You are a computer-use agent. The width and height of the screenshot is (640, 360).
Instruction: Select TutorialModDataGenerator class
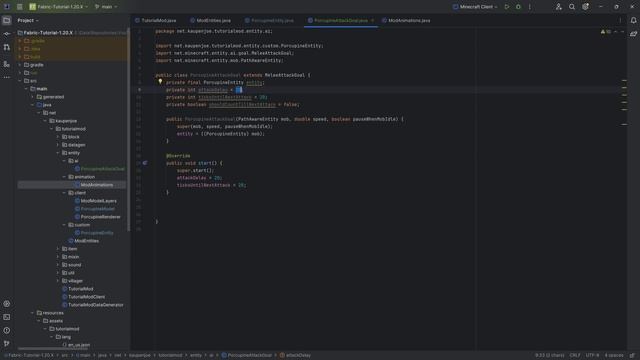(x=96, y=305)
